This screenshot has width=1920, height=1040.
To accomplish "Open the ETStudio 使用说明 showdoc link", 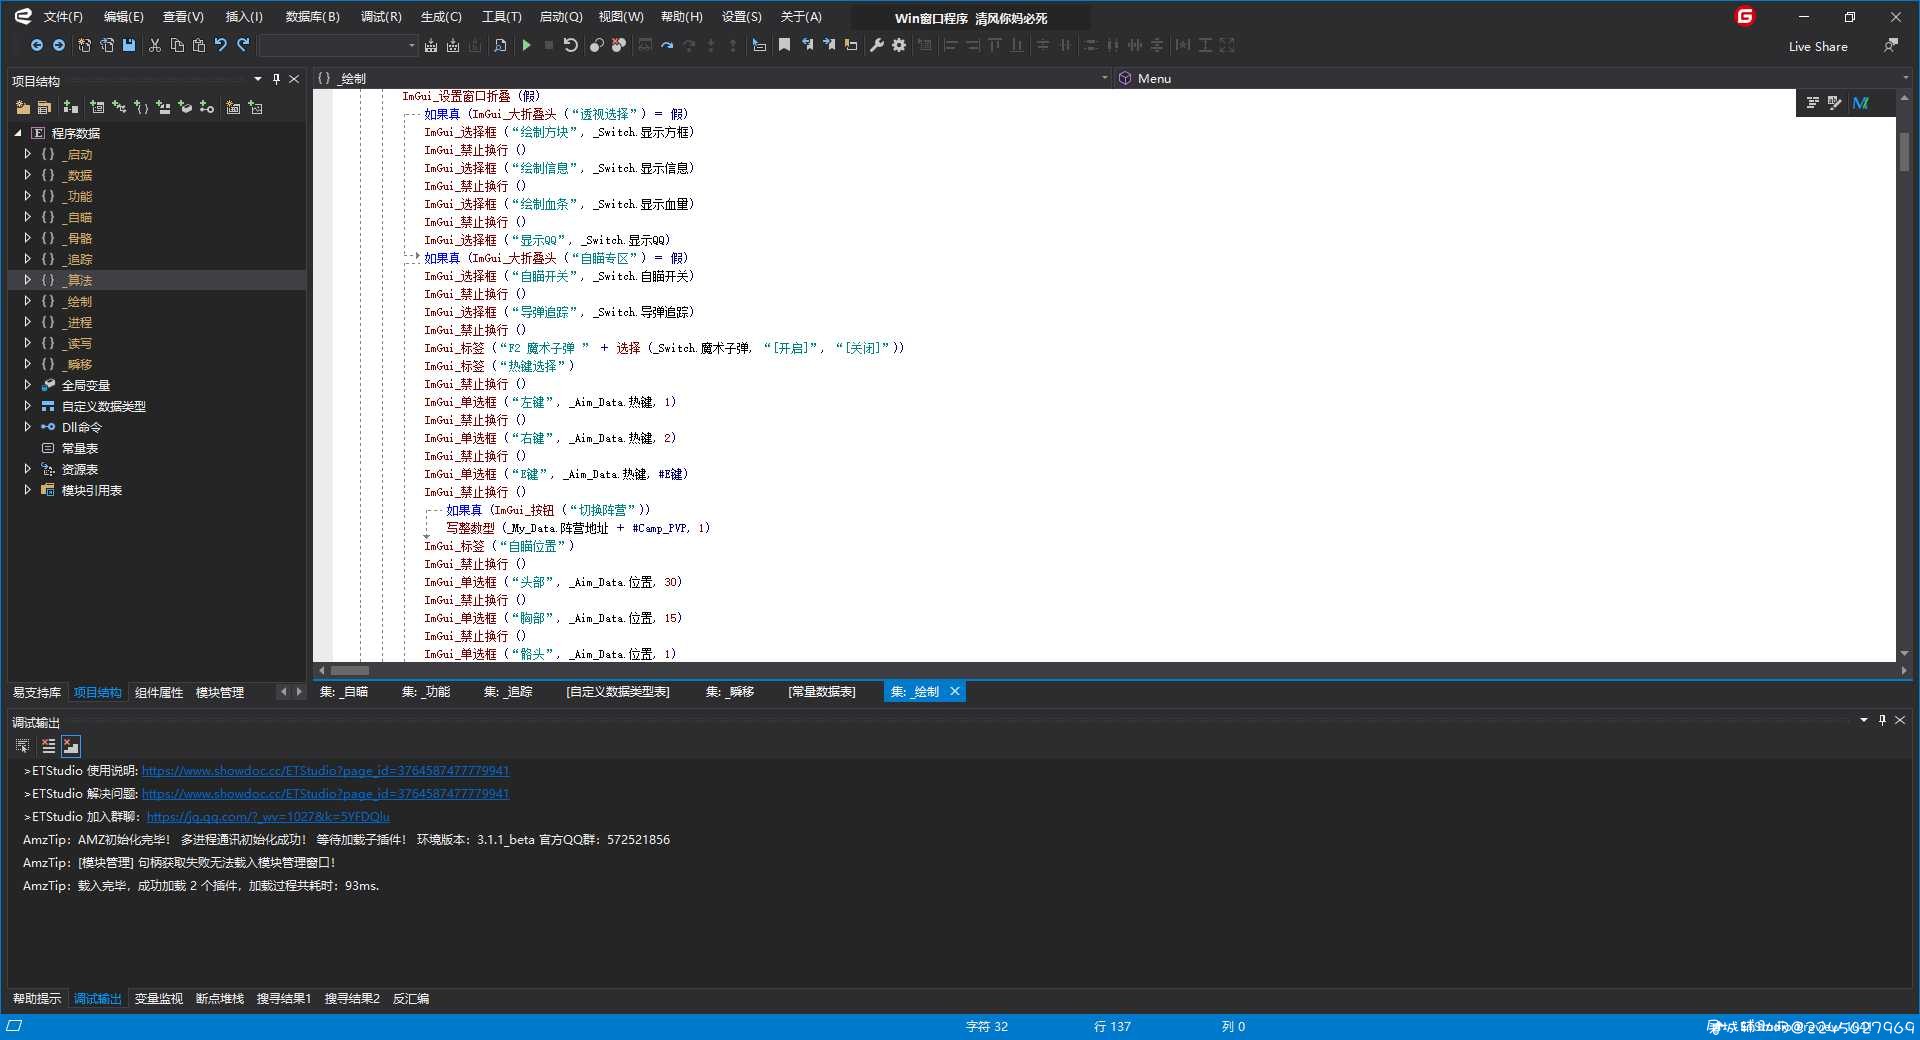I will tap(325, 771).
